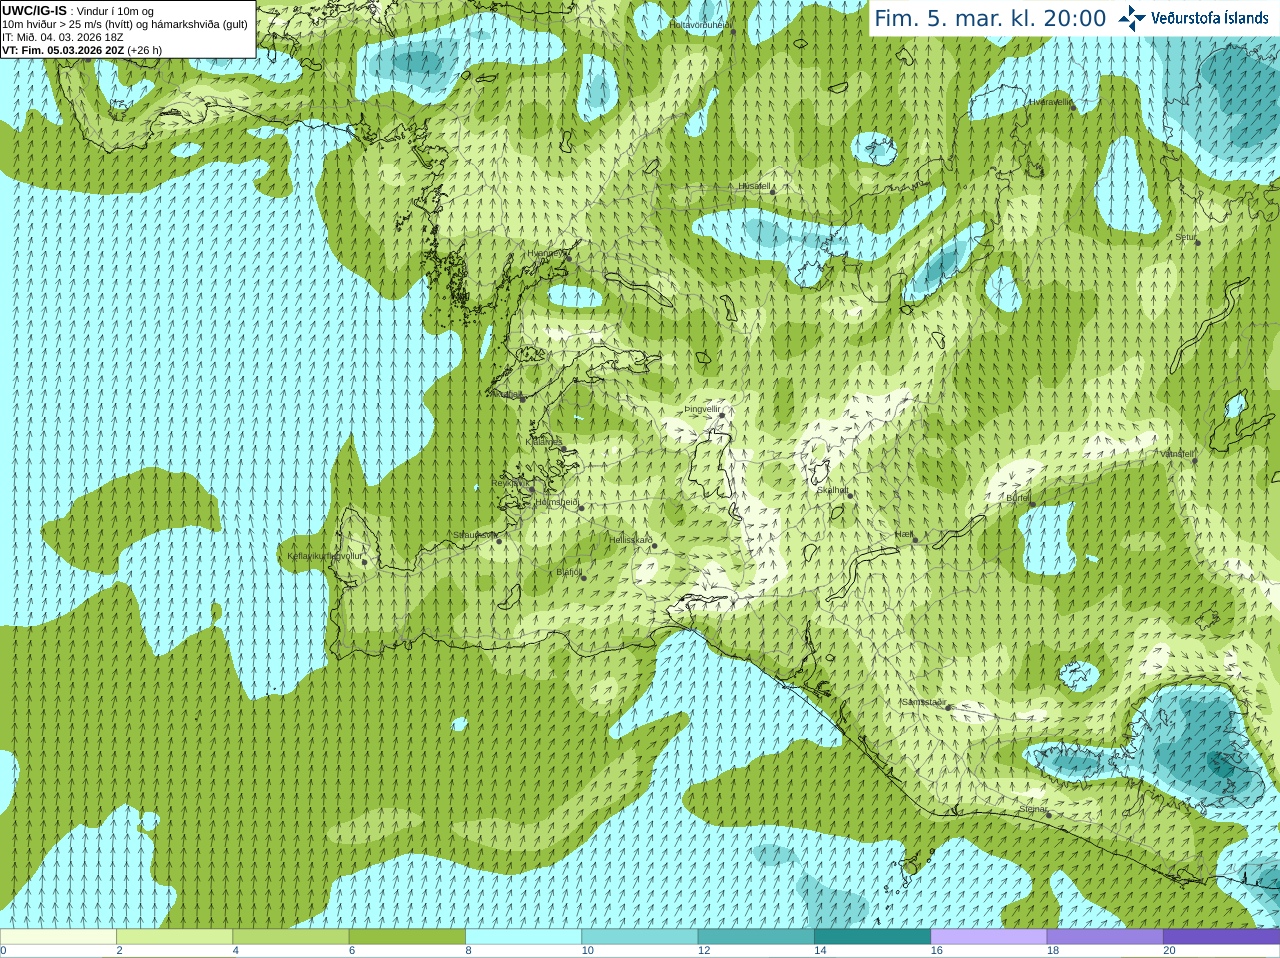
Task: Click the Hæll station label
Action: (904, 535)
